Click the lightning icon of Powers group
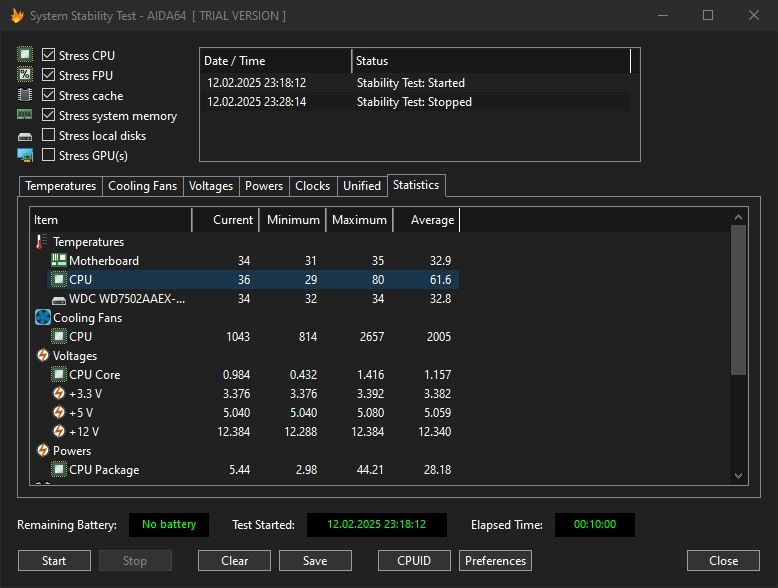This screenshot has width=778, height=588. tap(43, 450)
